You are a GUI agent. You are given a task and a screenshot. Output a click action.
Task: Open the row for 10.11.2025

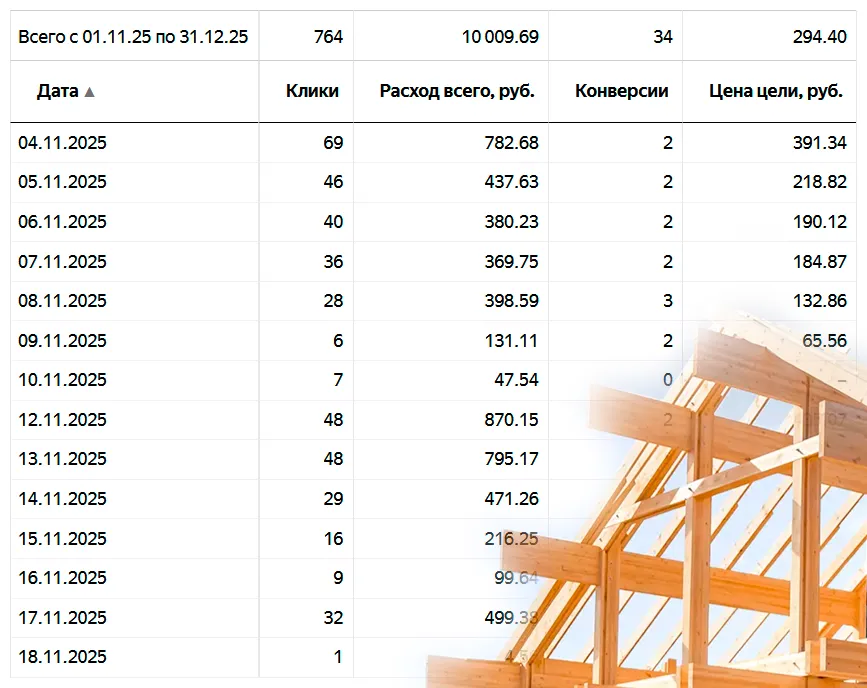tap(62, 380)
